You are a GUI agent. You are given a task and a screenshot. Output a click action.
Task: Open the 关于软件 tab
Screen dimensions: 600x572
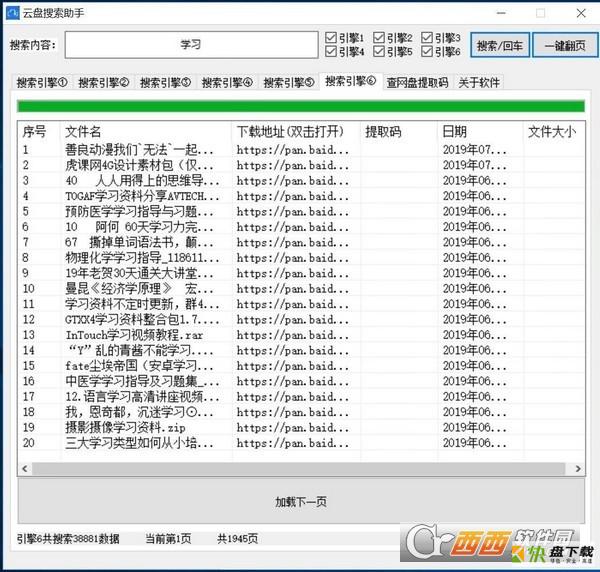click(479, 82)
